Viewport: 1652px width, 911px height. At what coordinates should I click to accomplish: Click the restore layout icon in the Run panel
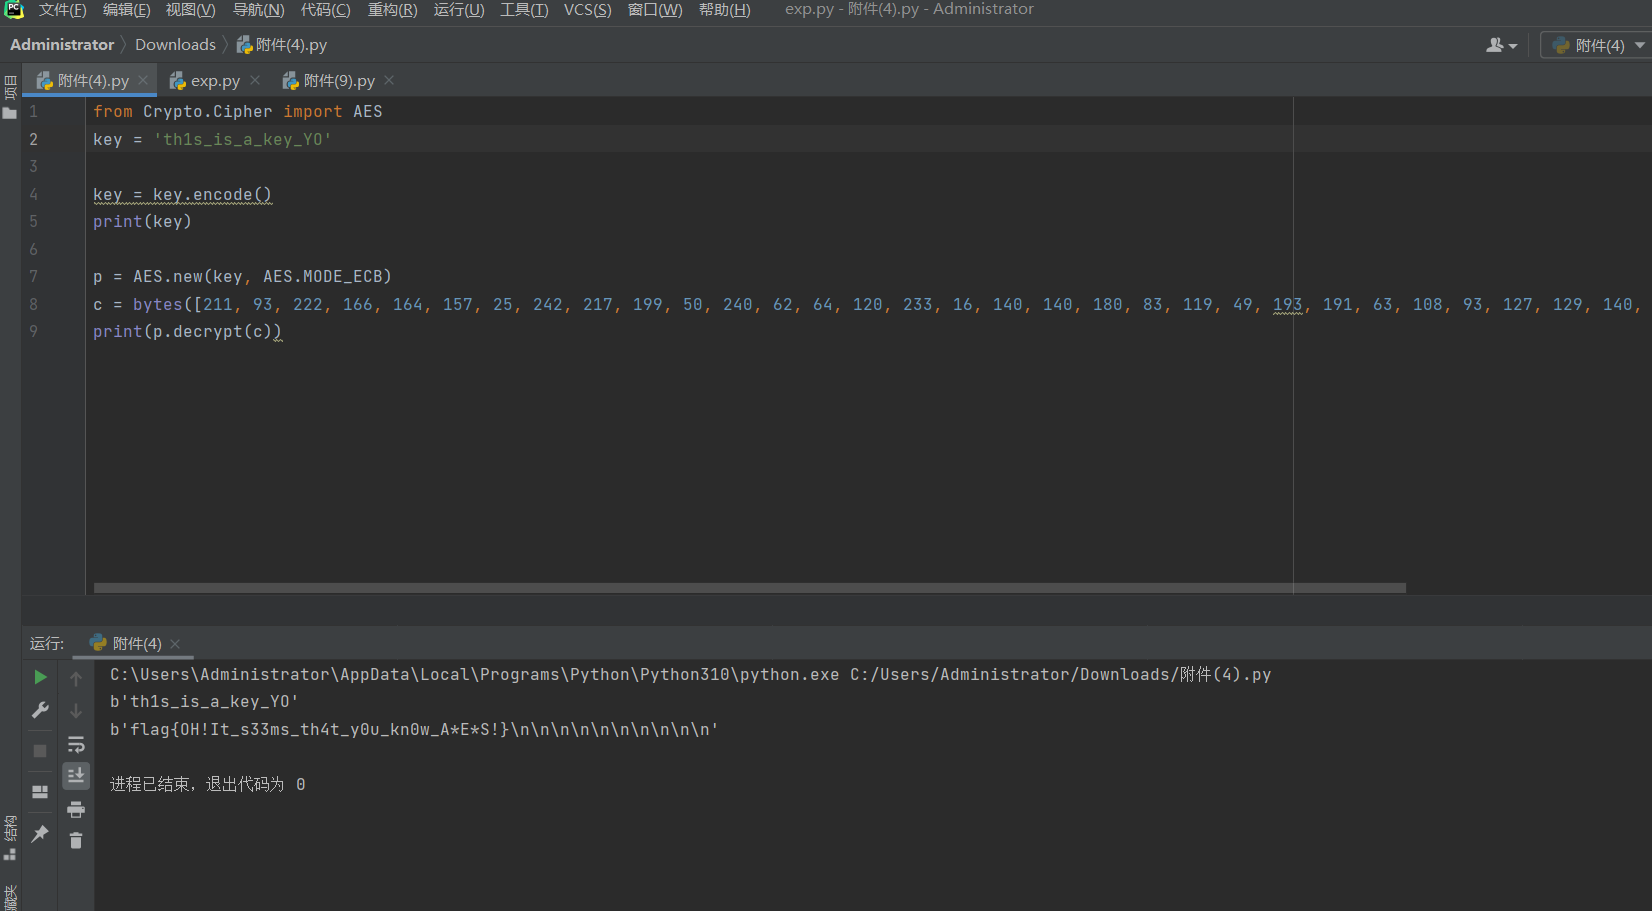[x=40, y=792]
